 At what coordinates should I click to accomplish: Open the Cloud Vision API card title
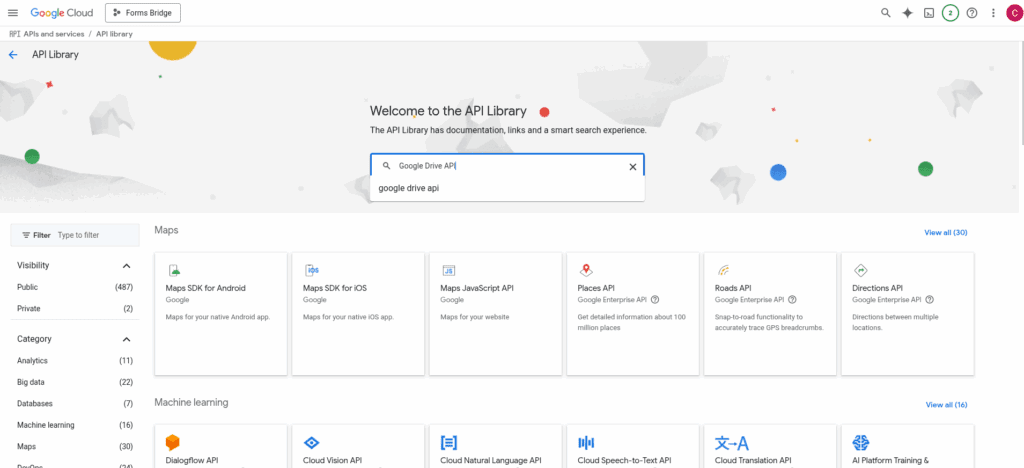coord(332,460)
